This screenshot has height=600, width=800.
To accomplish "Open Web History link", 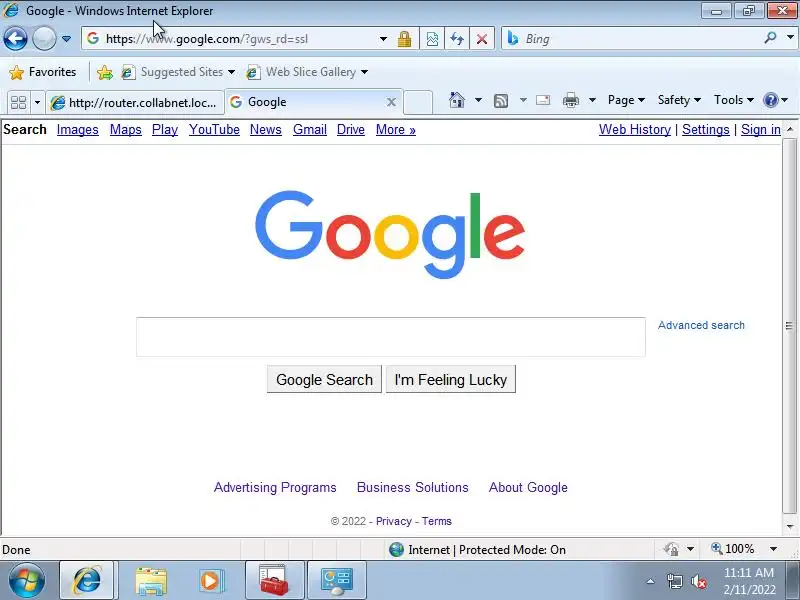I will [x=635, y=130].
